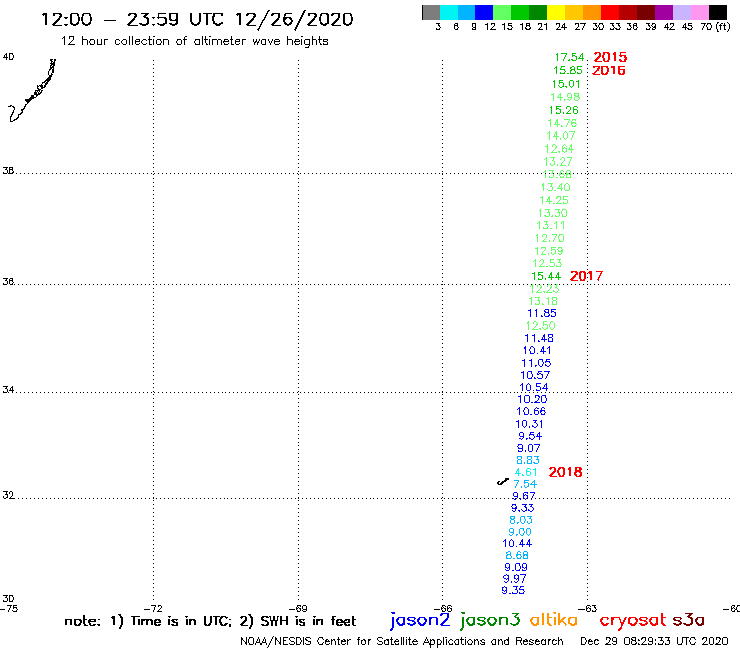The image size is (740, 650).
Task: Click the -69 longitude axis label
Action: tap(298, 608)
